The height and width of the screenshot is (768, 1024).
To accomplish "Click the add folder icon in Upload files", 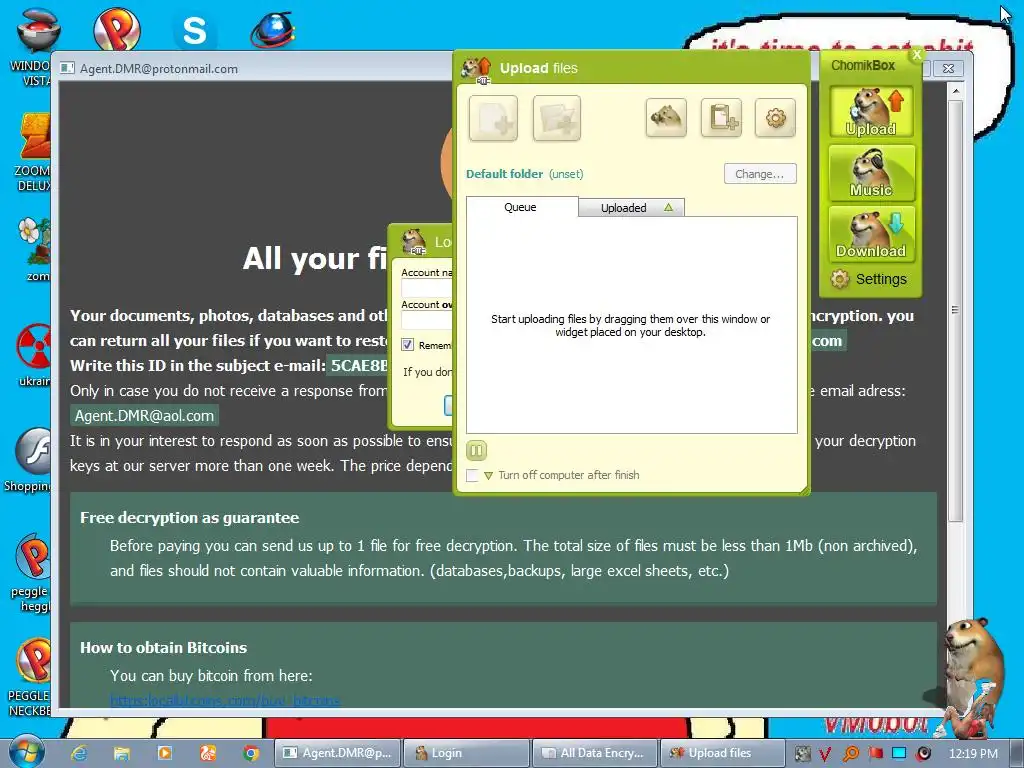I will (556, 118).
